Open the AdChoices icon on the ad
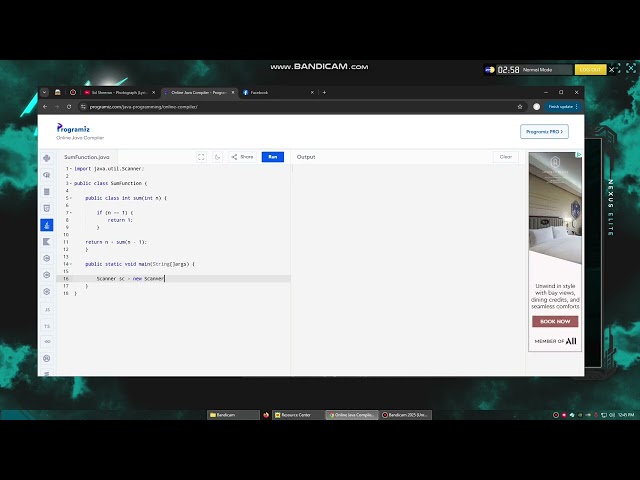This screenshot has width=640, height=480. 579,155
